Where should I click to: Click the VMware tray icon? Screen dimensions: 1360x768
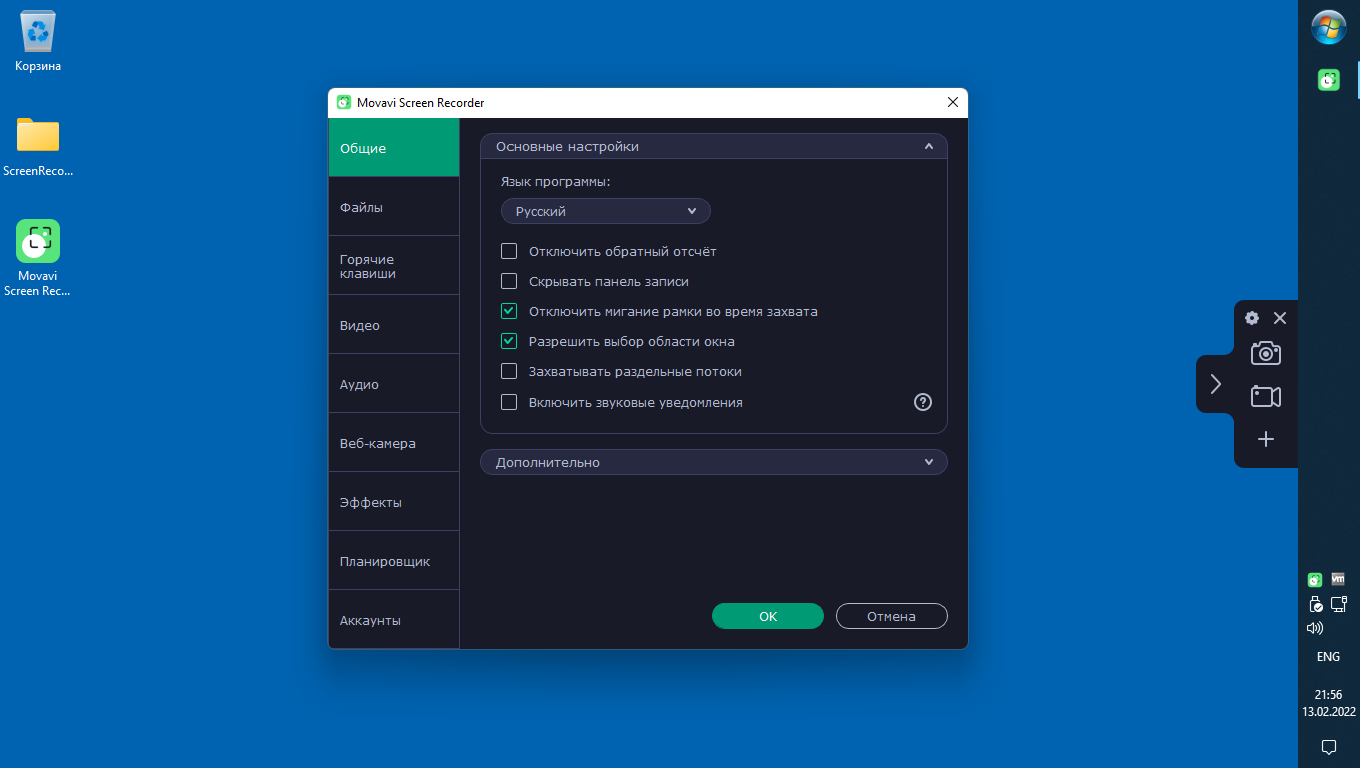[x=1338, y=579]
